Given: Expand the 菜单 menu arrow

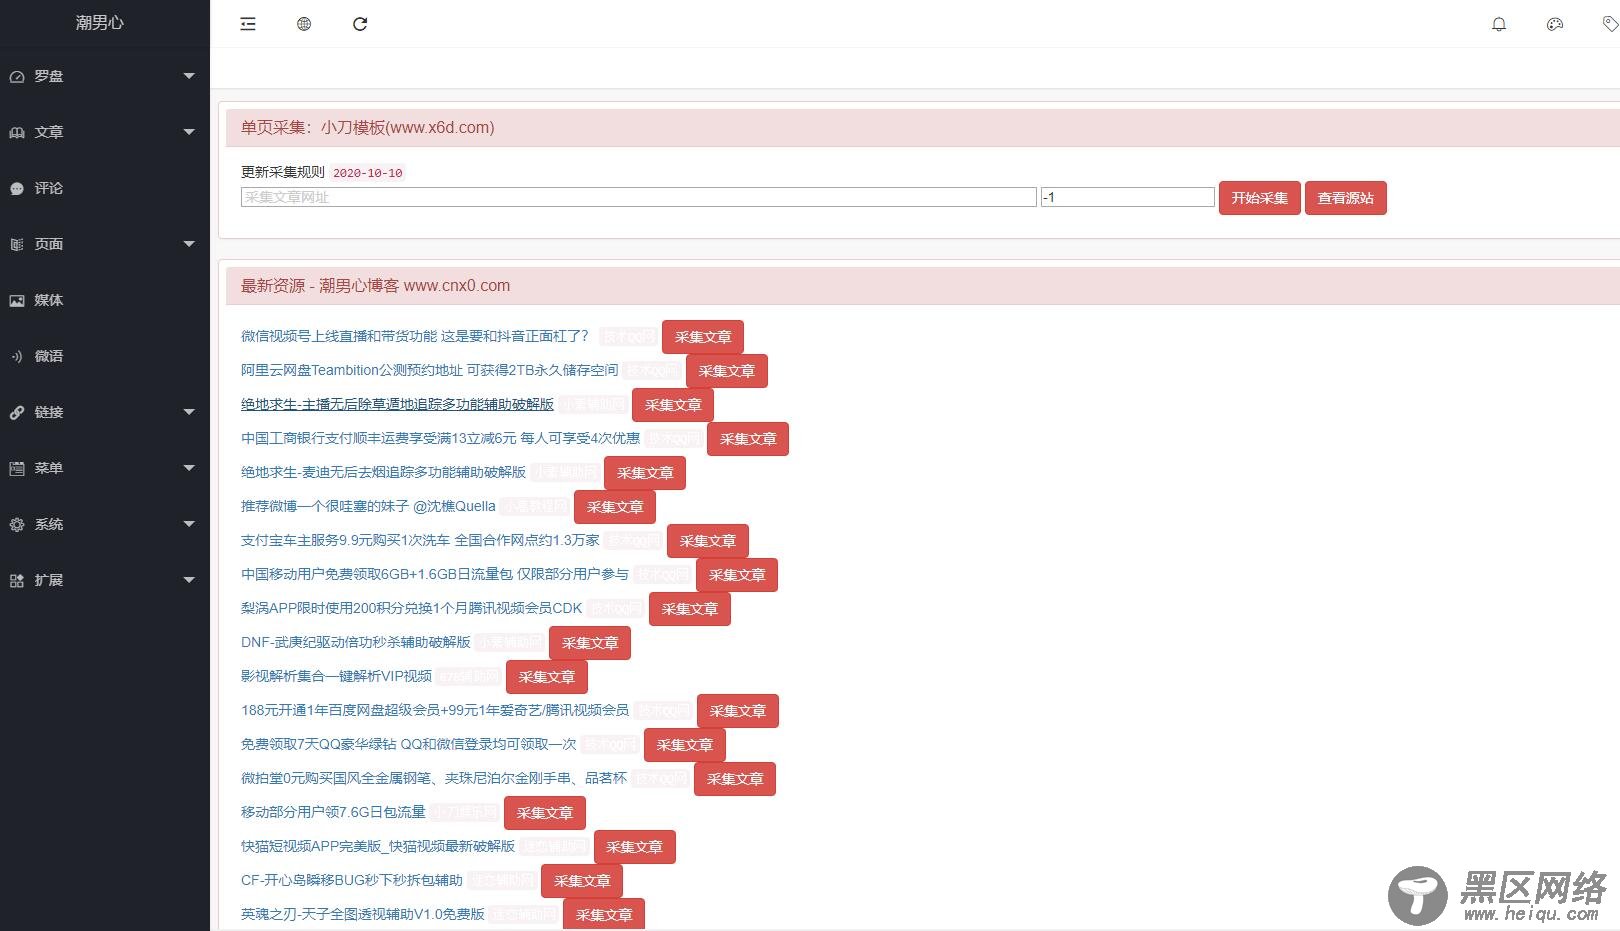Looking at the screenshot, I should coord(189,468).
